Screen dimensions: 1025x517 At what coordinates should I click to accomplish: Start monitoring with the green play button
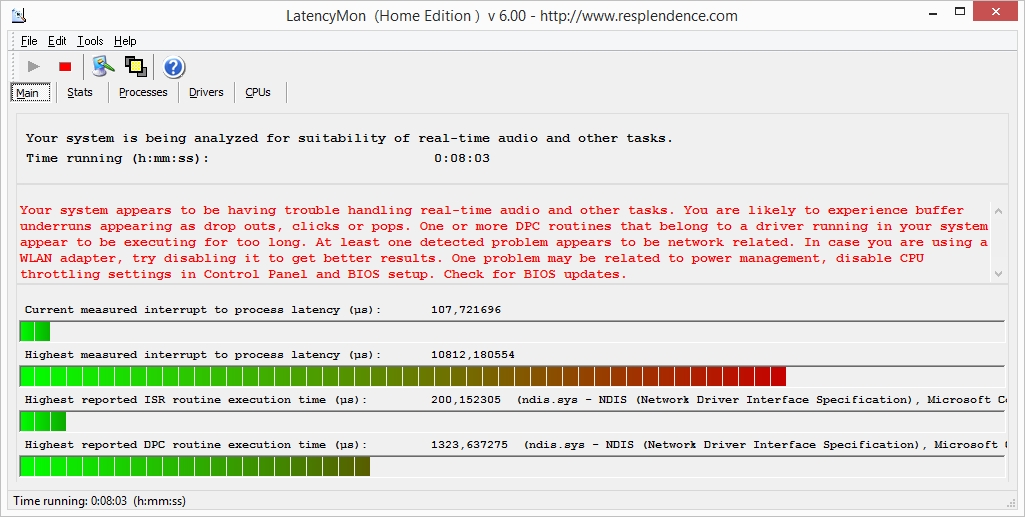[33, 66]
